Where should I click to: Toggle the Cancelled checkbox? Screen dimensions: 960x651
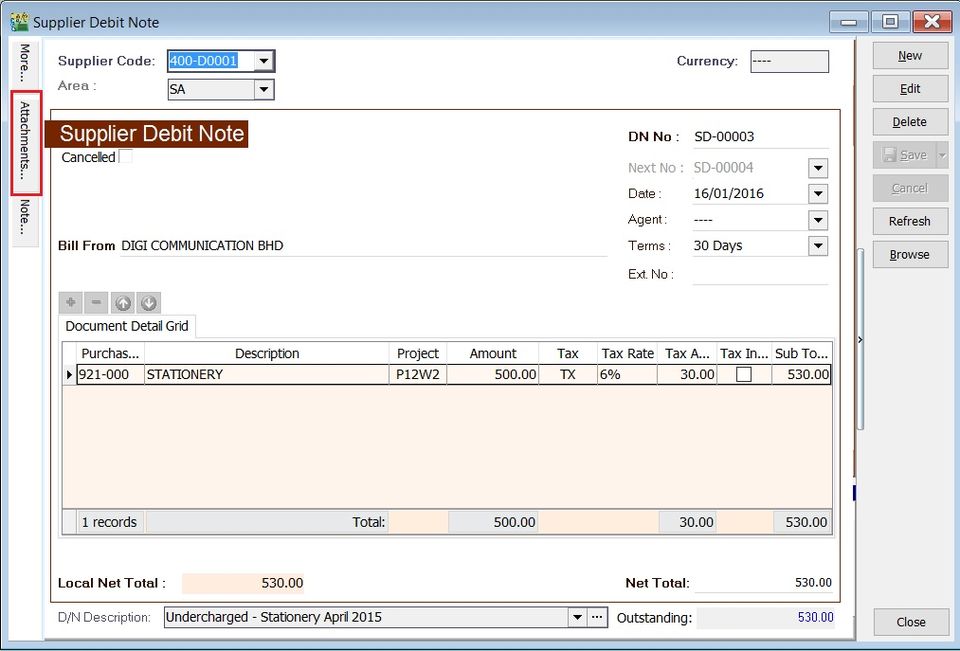pyautogui.click(x=125, y=157)
